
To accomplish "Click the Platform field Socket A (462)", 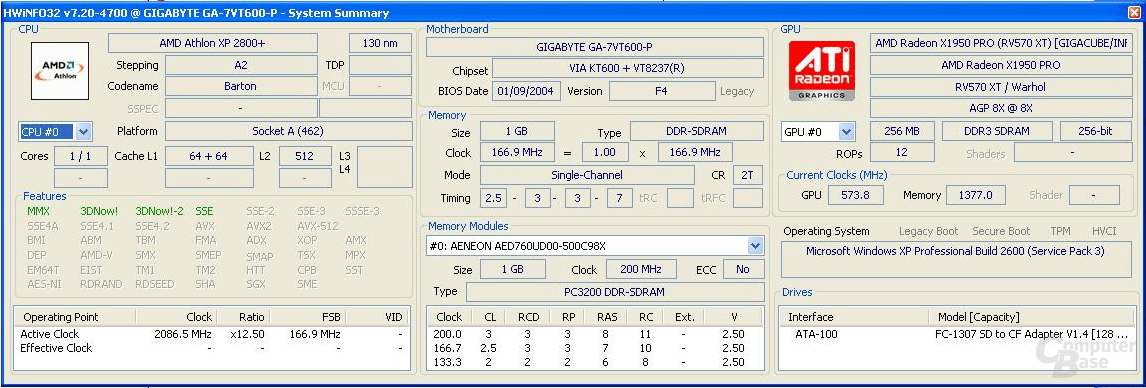I will 288,132.
